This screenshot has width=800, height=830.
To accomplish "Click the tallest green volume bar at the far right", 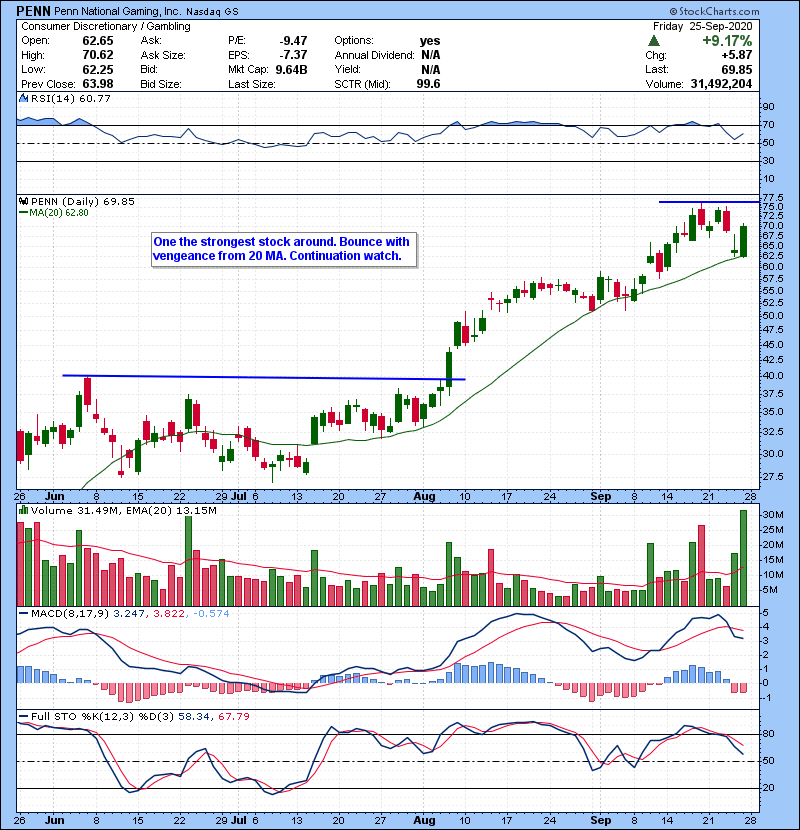I will tap(743, 558).
